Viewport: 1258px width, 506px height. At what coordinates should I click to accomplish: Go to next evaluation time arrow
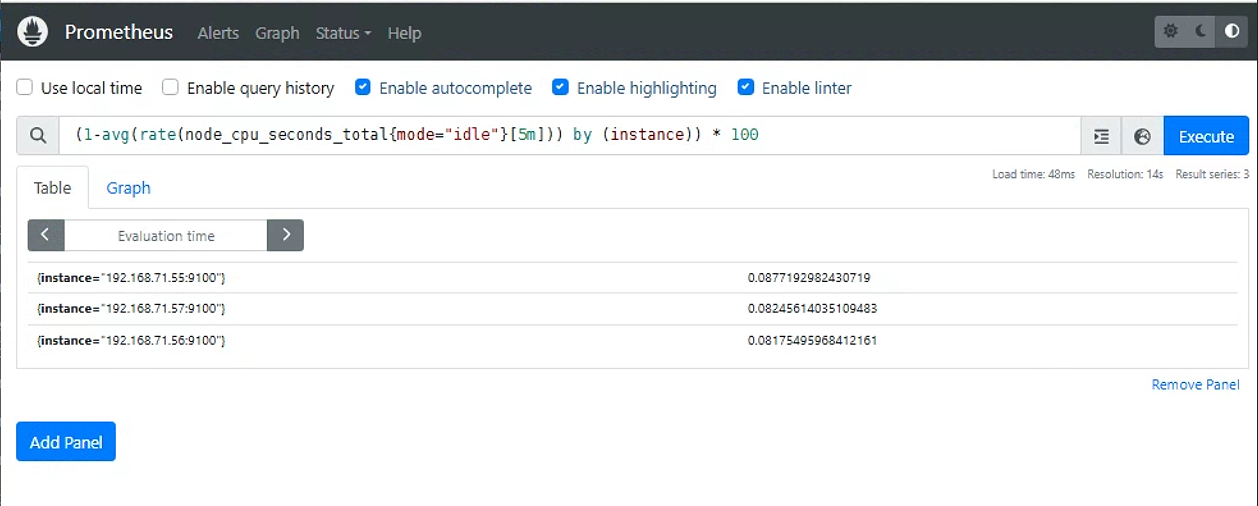click(x=286, y=235)
